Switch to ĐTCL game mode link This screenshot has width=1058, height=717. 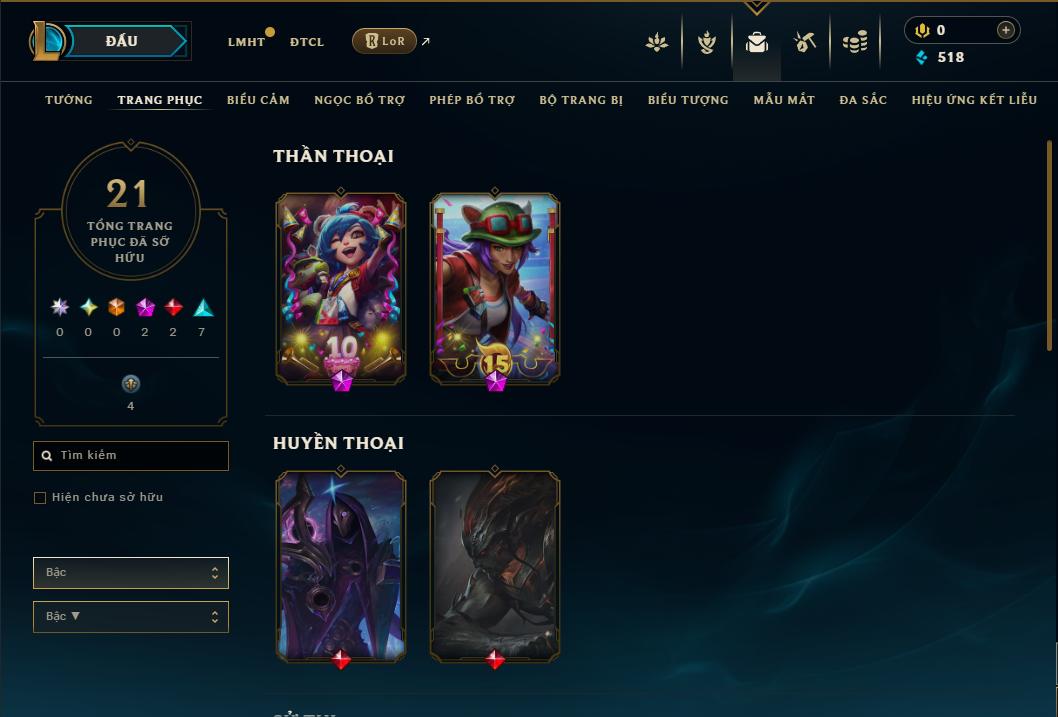click(307, 42)
